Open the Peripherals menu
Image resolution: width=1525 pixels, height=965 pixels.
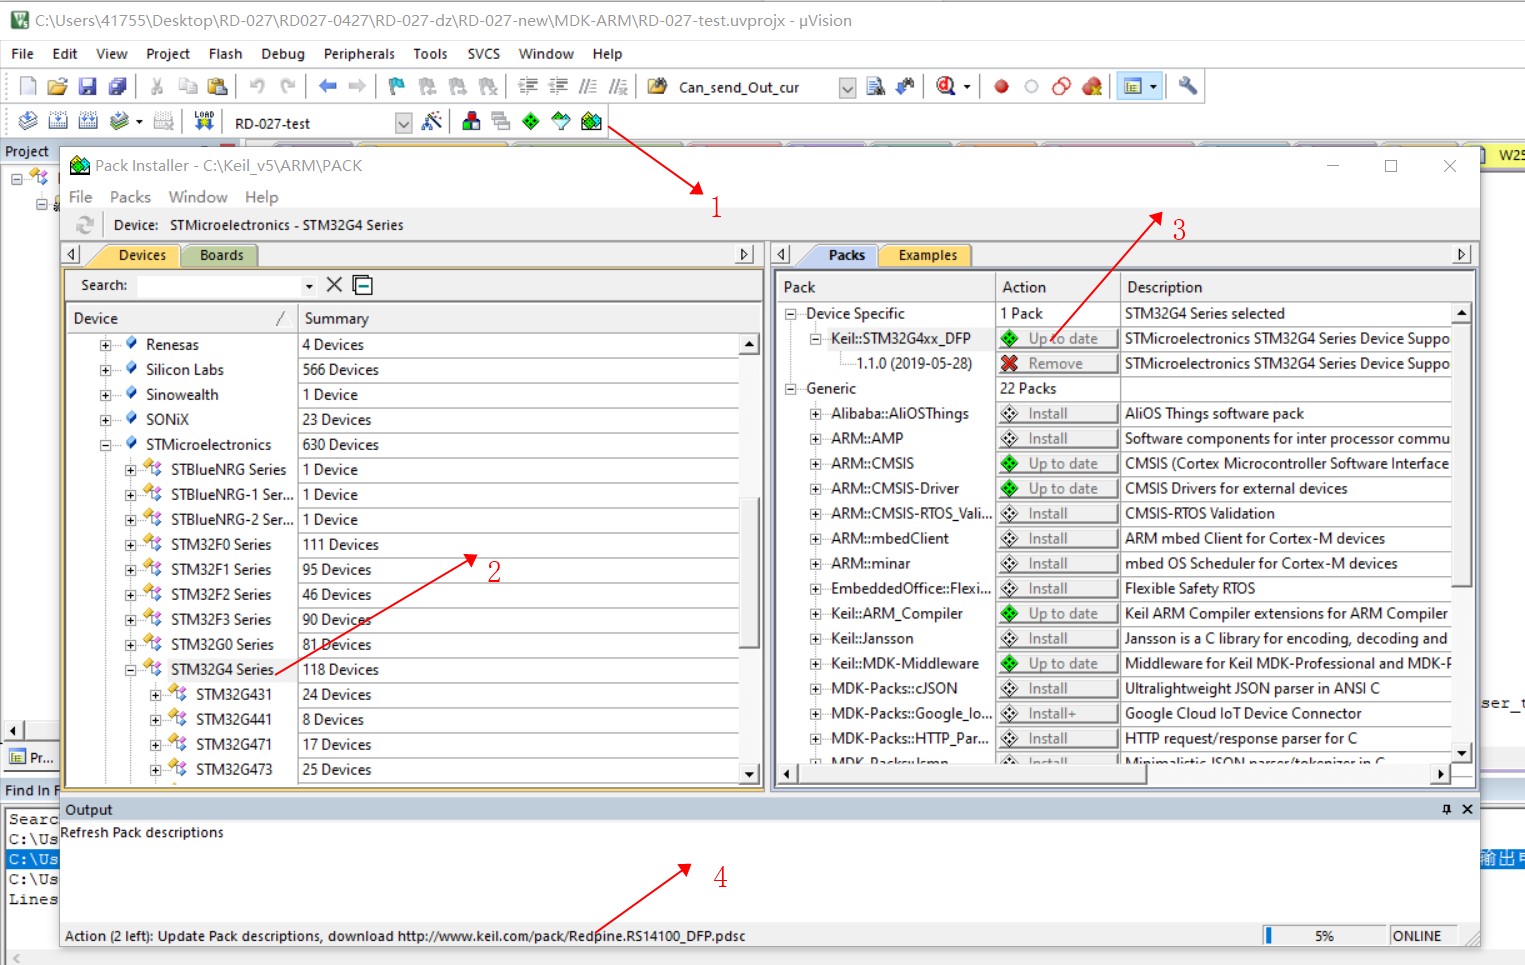click(359, 54)
